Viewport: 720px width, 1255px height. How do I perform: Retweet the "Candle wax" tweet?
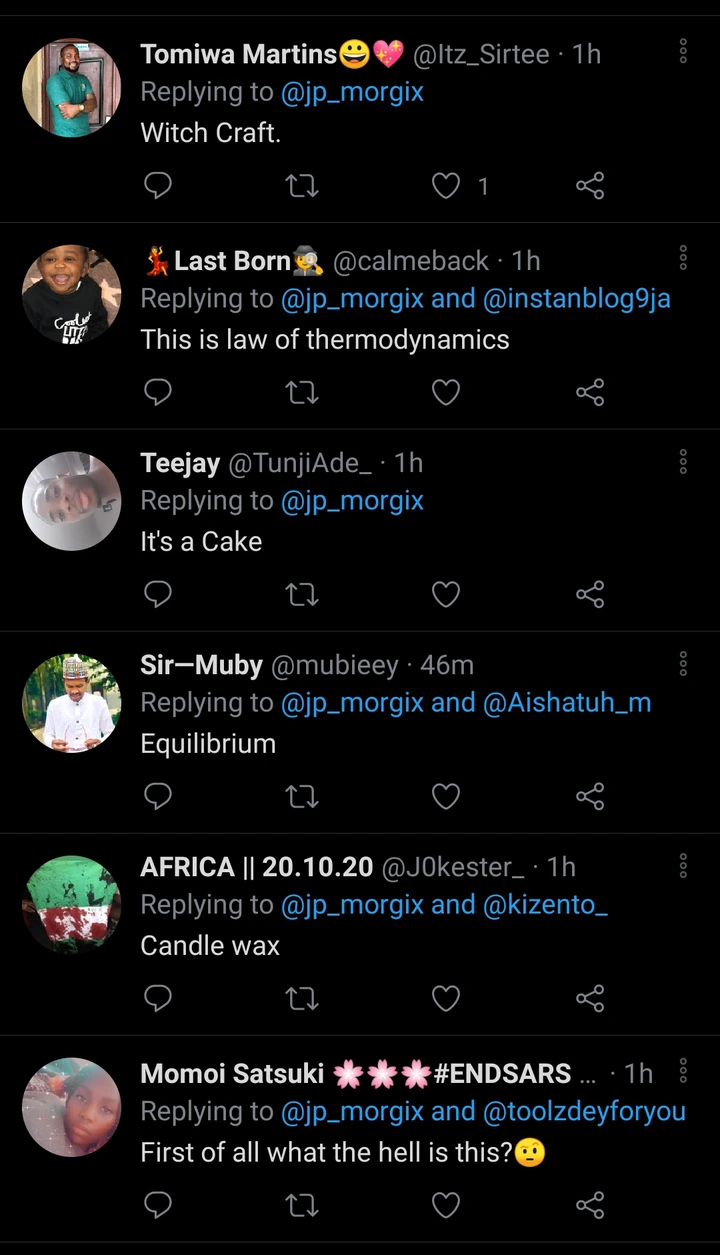301,998
